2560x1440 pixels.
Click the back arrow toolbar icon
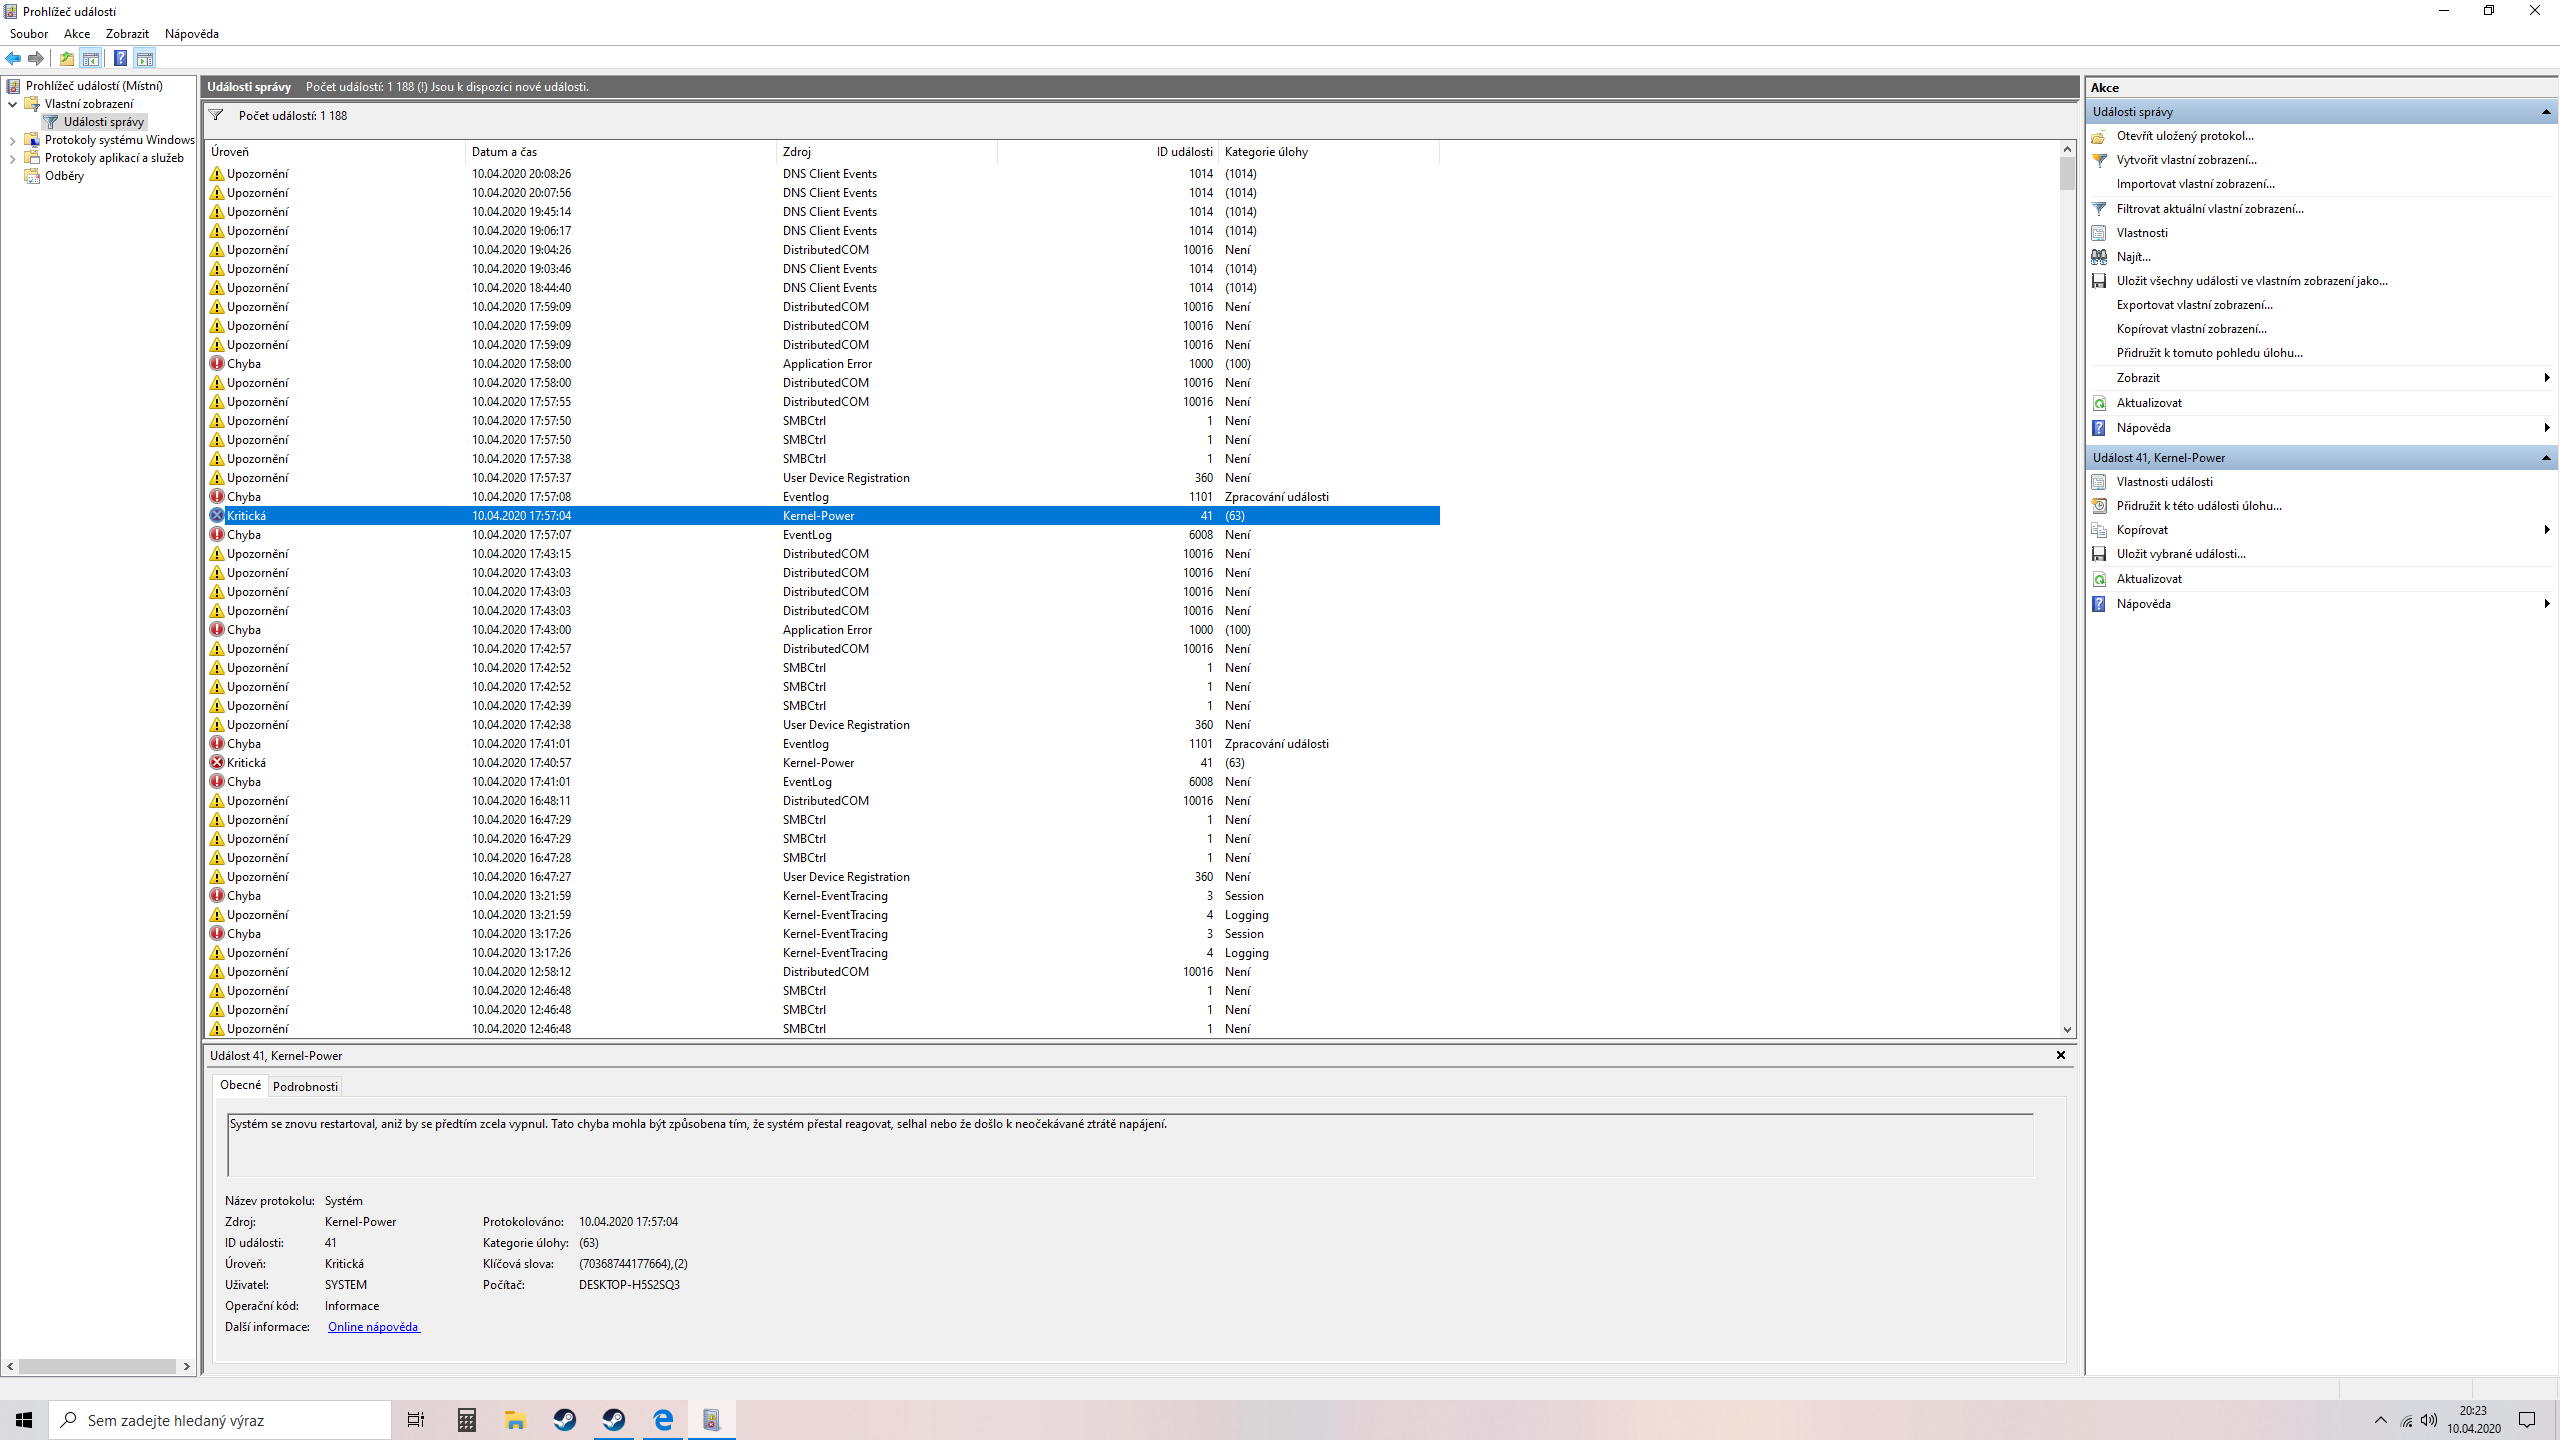(13, 58)
